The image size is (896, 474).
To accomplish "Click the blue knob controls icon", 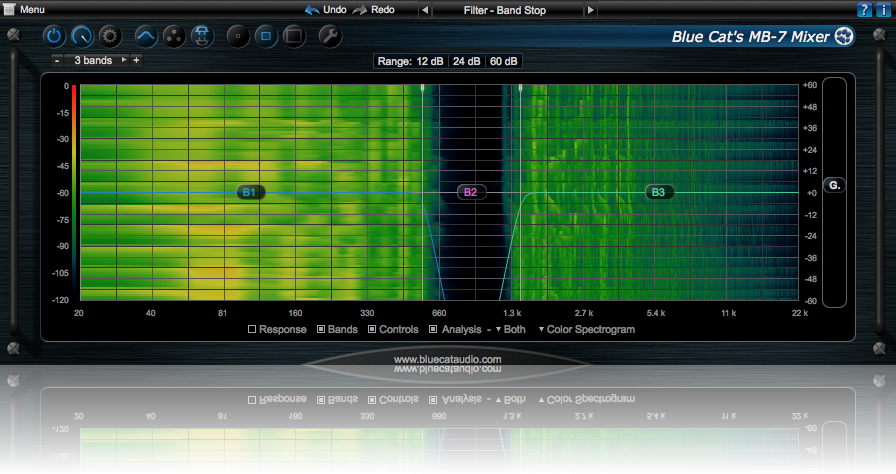I will [x=82, y=37].
